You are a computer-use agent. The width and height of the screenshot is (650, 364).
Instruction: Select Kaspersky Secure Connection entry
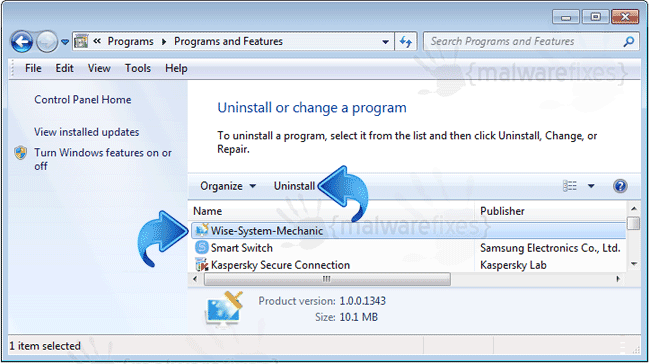[280, 265]
